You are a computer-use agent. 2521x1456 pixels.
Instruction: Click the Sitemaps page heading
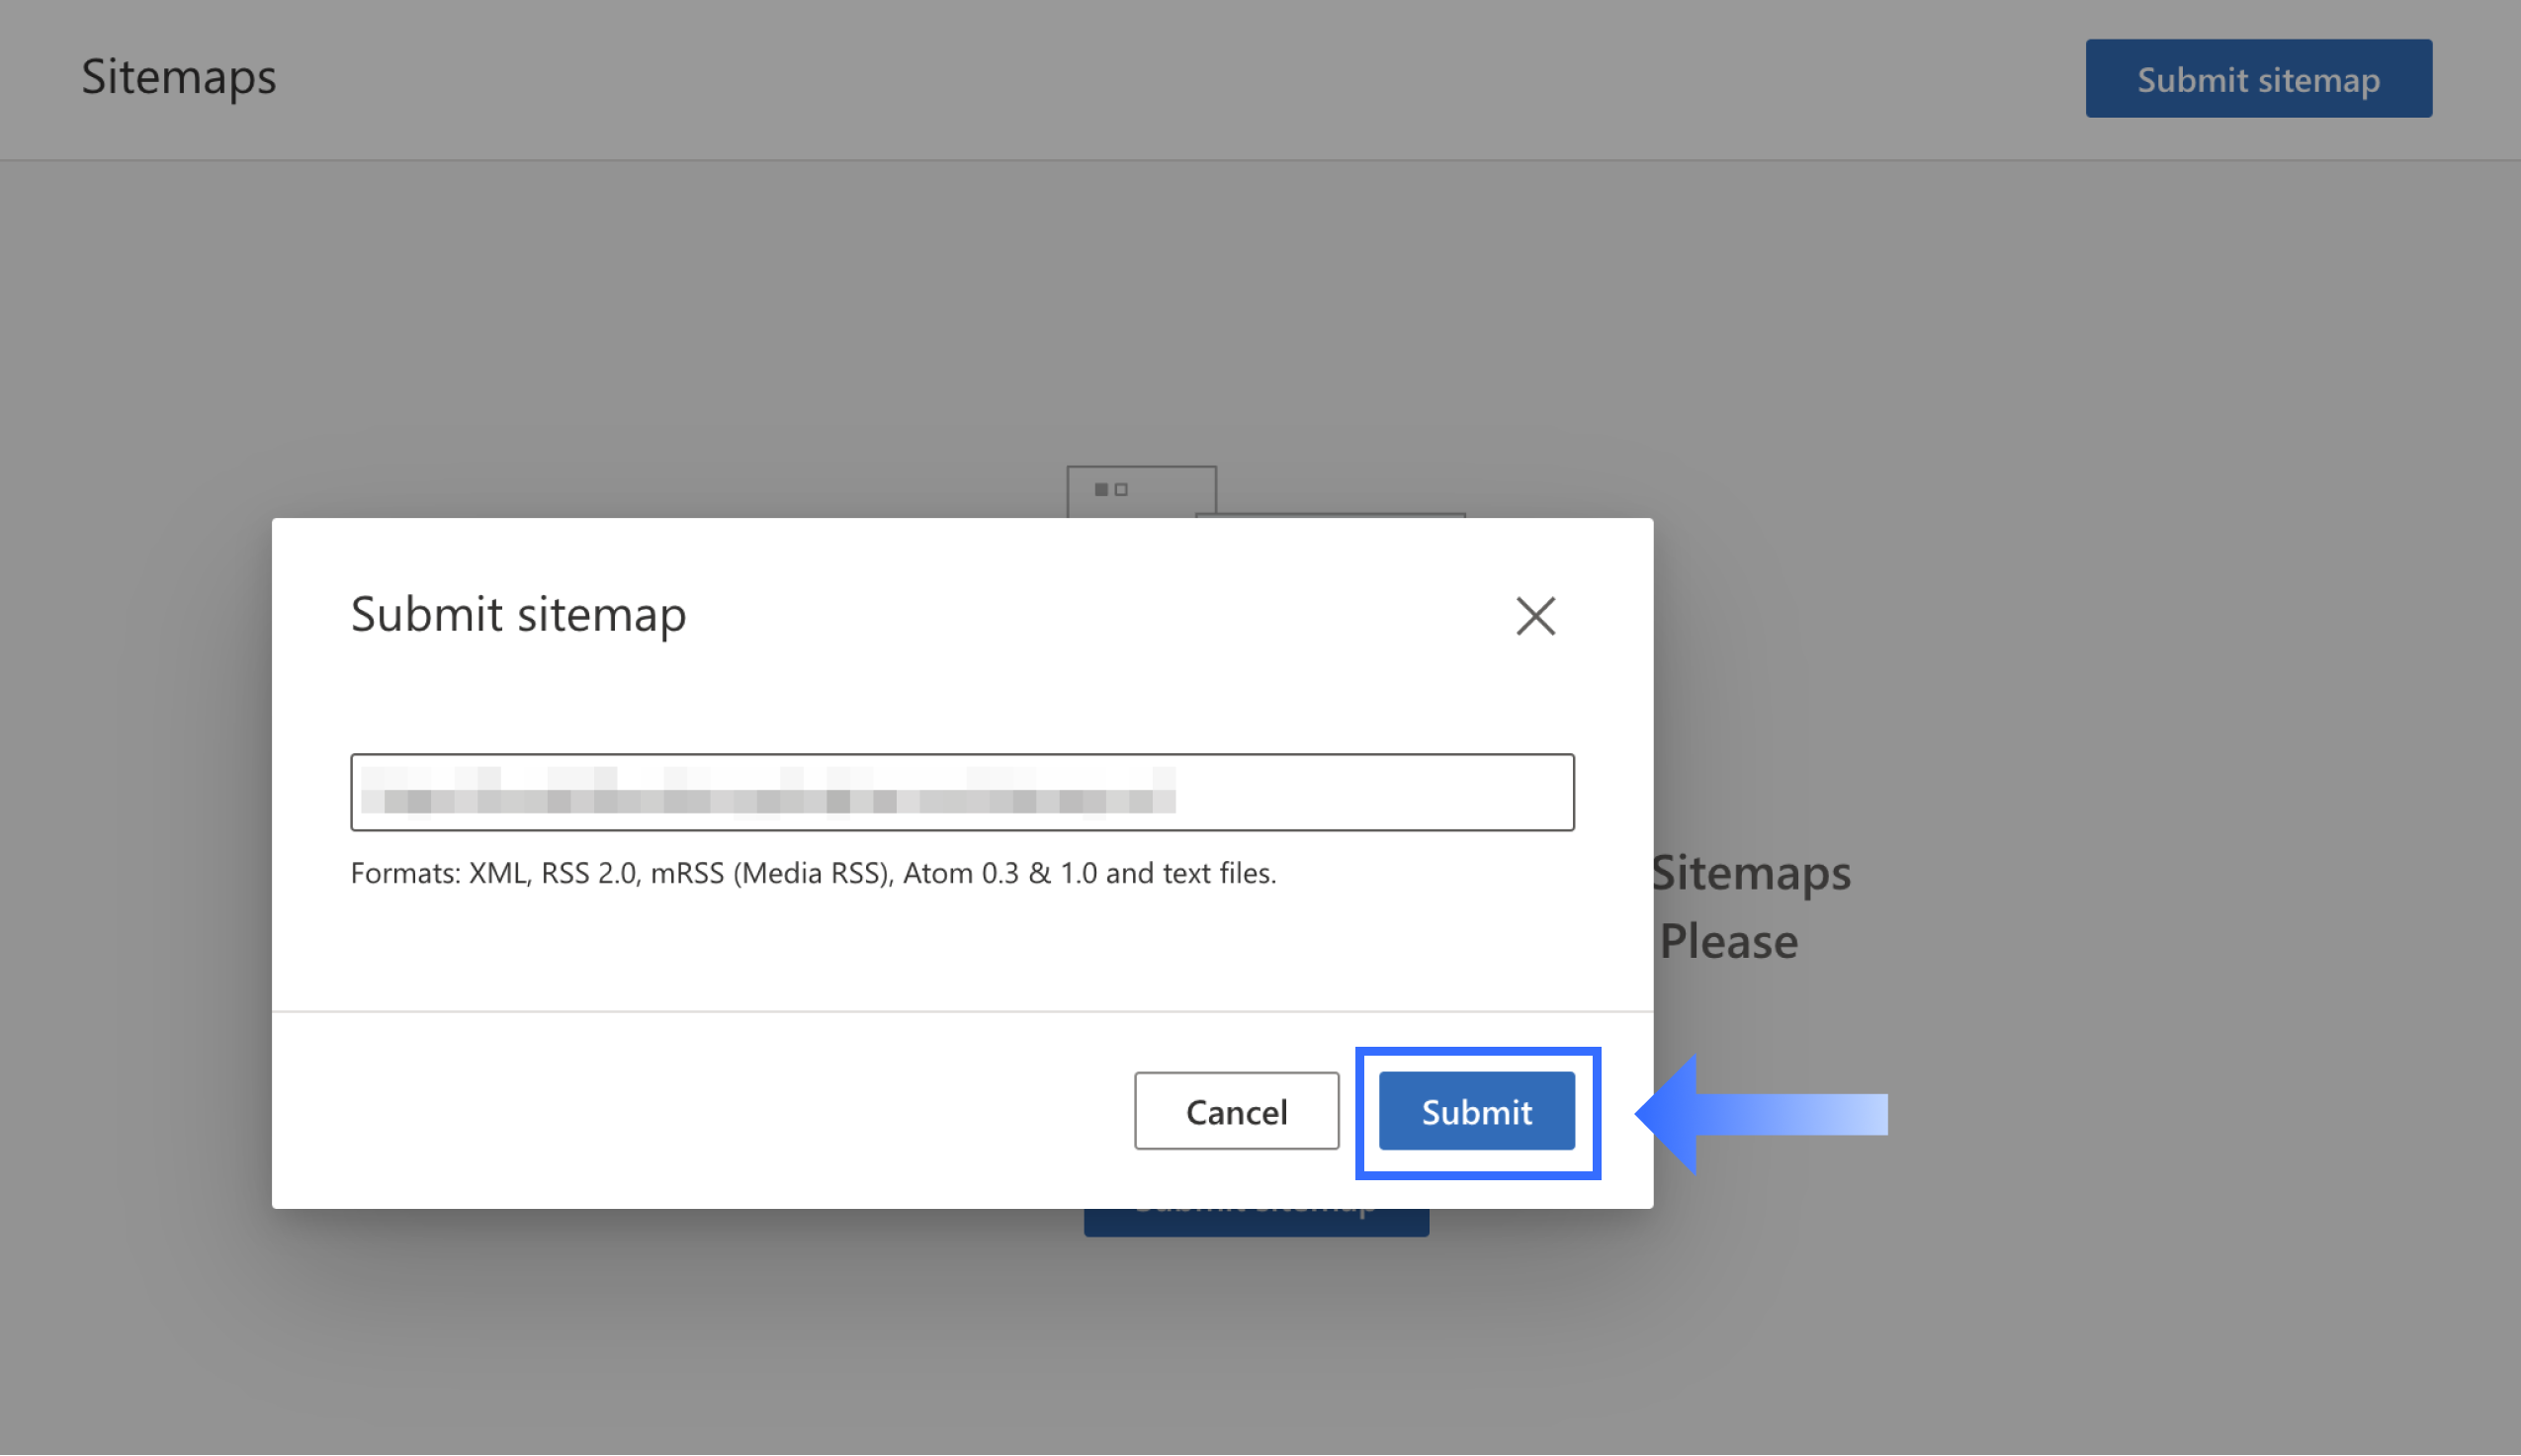(x=179, y=77)
